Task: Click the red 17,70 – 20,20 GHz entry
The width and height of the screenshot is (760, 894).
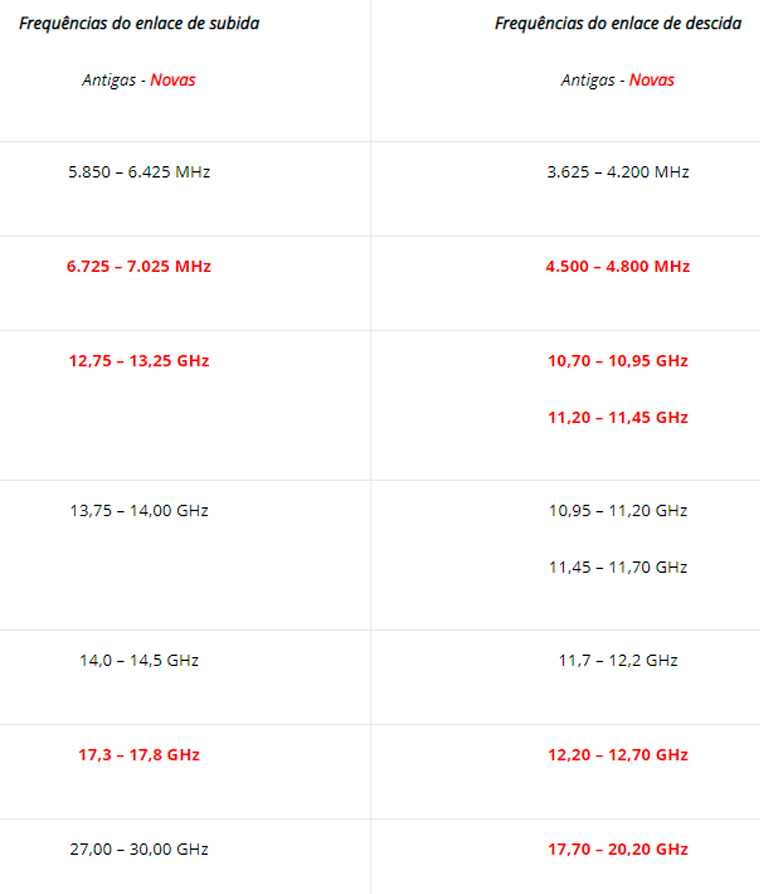Action: click(x=618, y=849)
